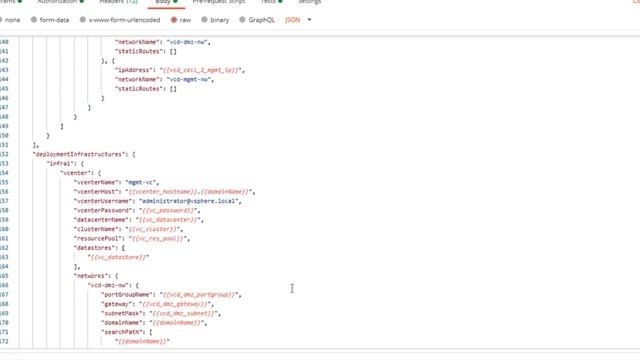
Task: Click the "vcenterName": "mgmt-vc" line
Action: point(116,182)
